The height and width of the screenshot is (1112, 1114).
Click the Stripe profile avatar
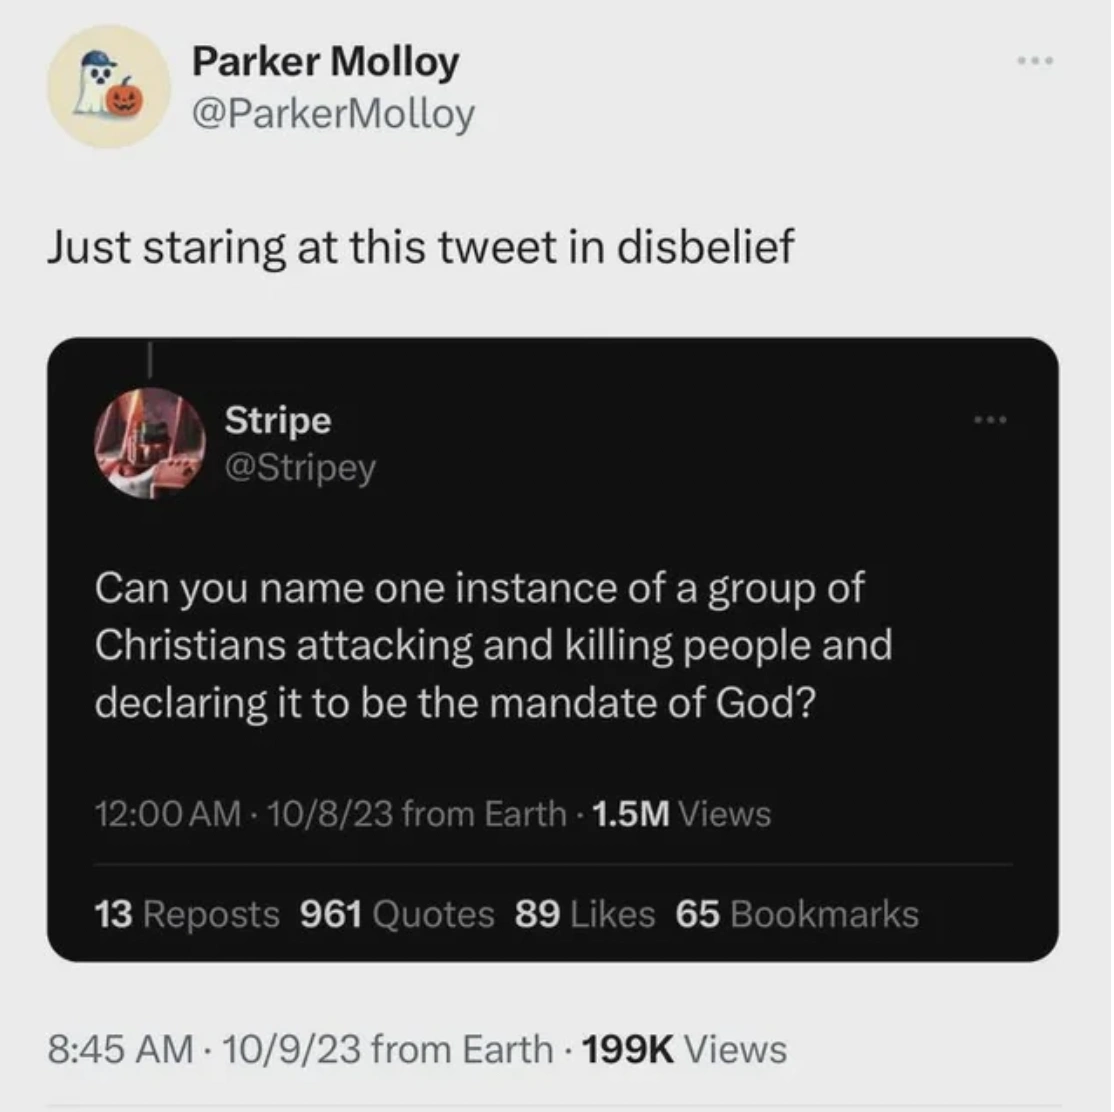point(149,442)
